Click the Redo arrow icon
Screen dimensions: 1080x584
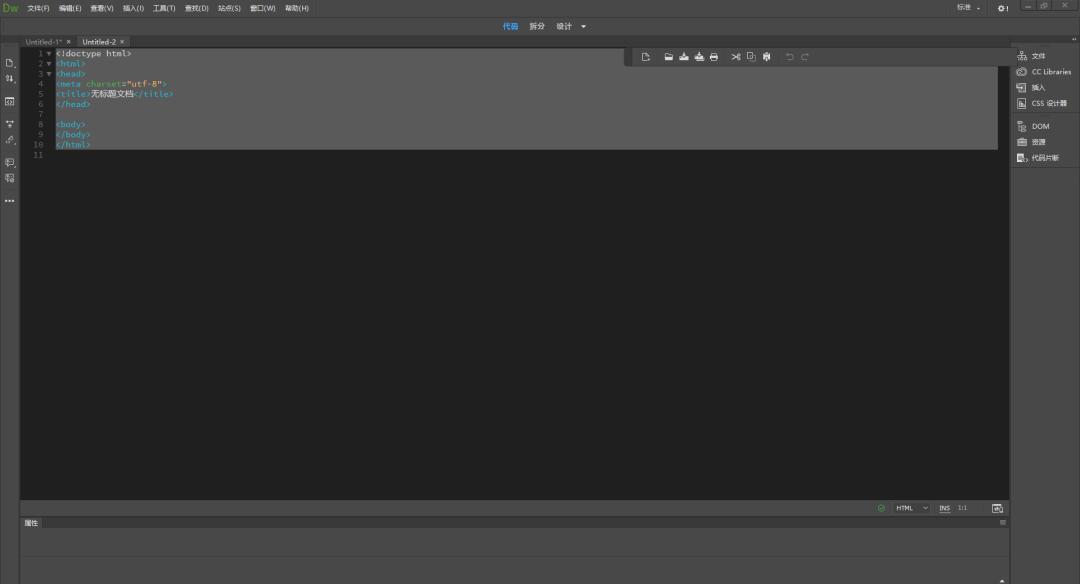(x=804, y=57)
